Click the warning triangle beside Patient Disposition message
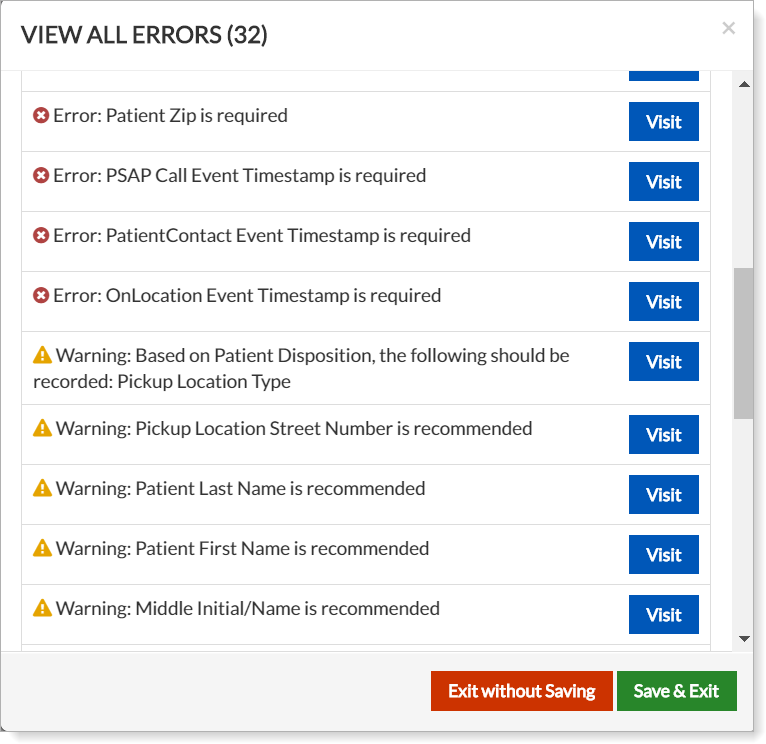This screenshot has height=744, width=766. click(42, 355)
